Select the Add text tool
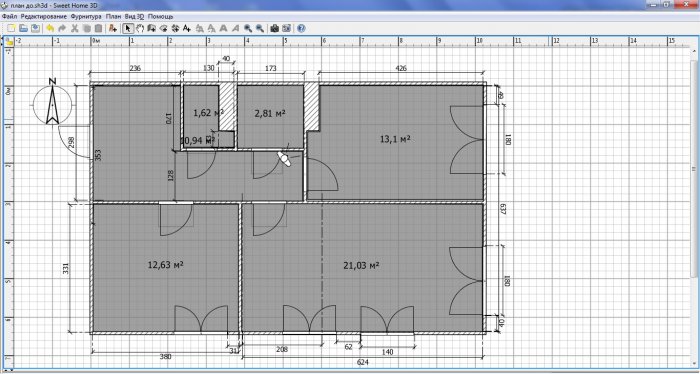Viewport: 700px width, 374px height. click(187, 28)
